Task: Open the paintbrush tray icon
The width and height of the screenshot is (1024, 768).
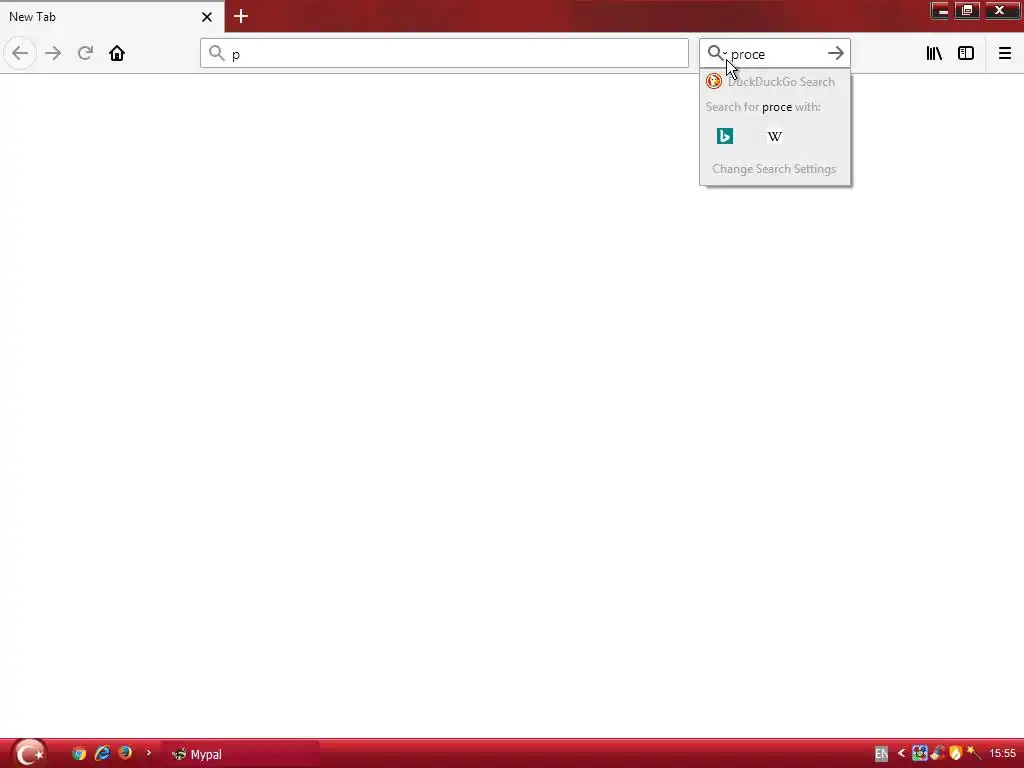Action: pyautogui.click(x=938, y=754)
